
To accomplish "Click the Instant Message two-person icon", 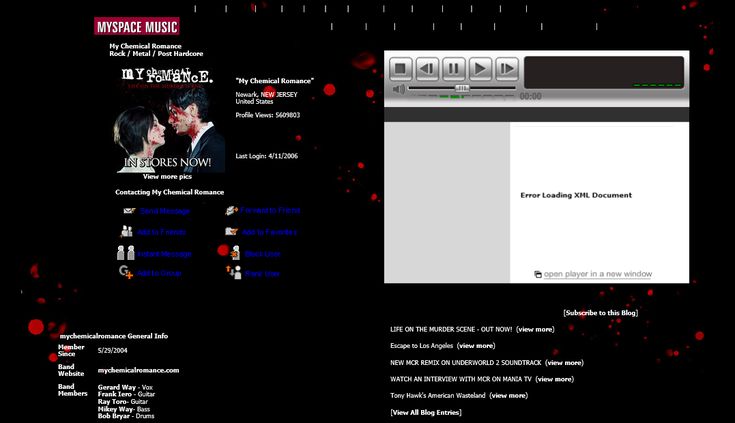I will pos(126,253).
